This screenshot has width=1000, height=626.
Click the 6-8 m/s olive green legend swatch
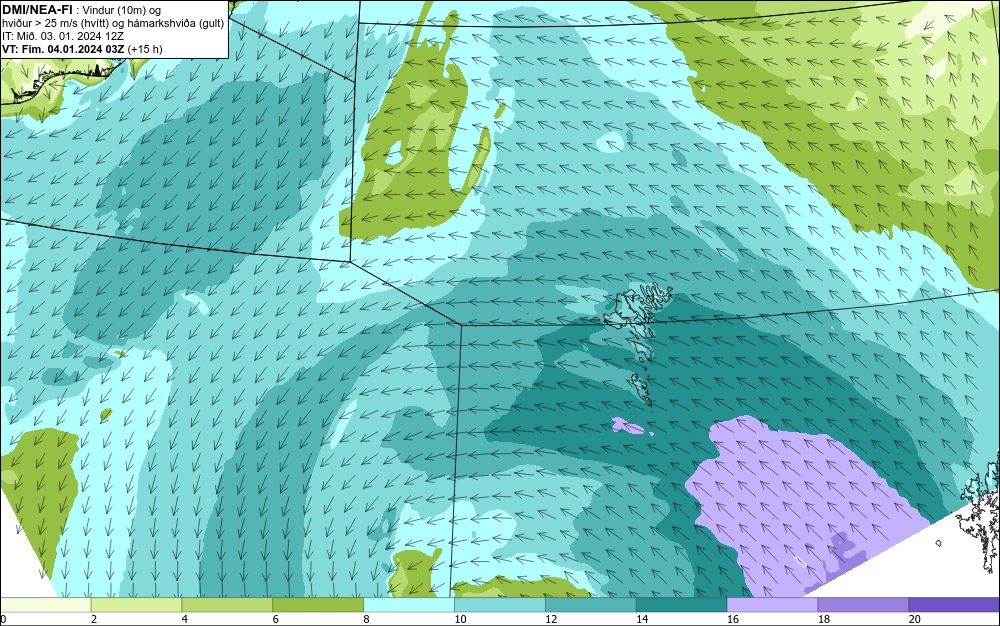[x=318, y=605]
